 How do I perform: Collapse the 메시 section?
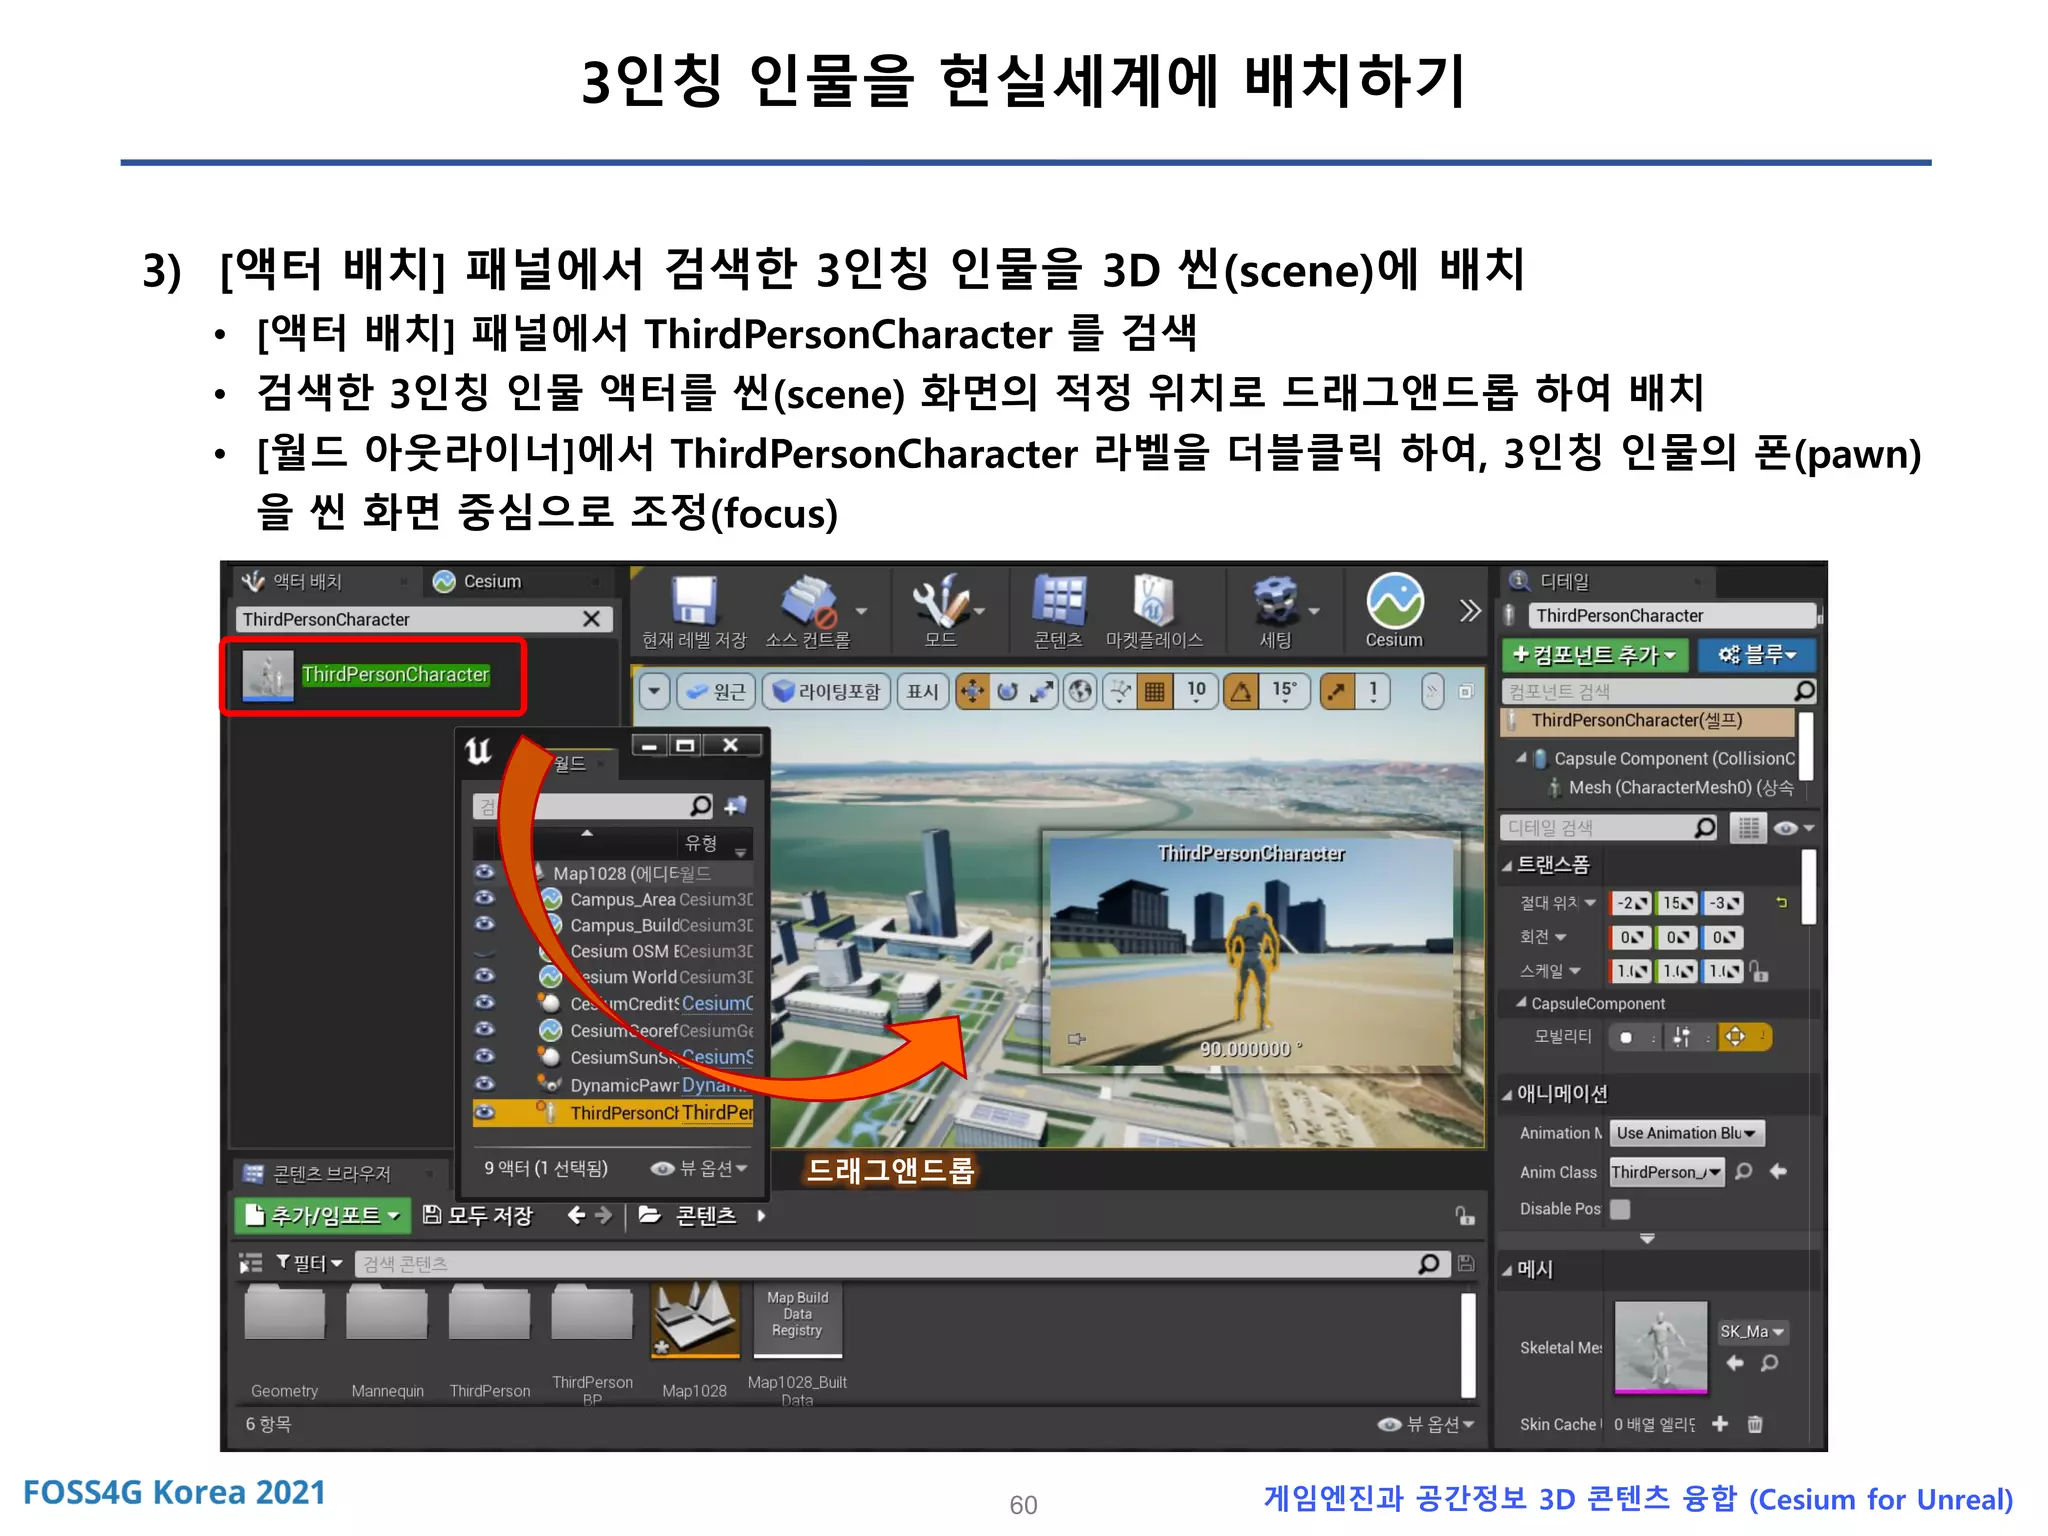1507,1271
